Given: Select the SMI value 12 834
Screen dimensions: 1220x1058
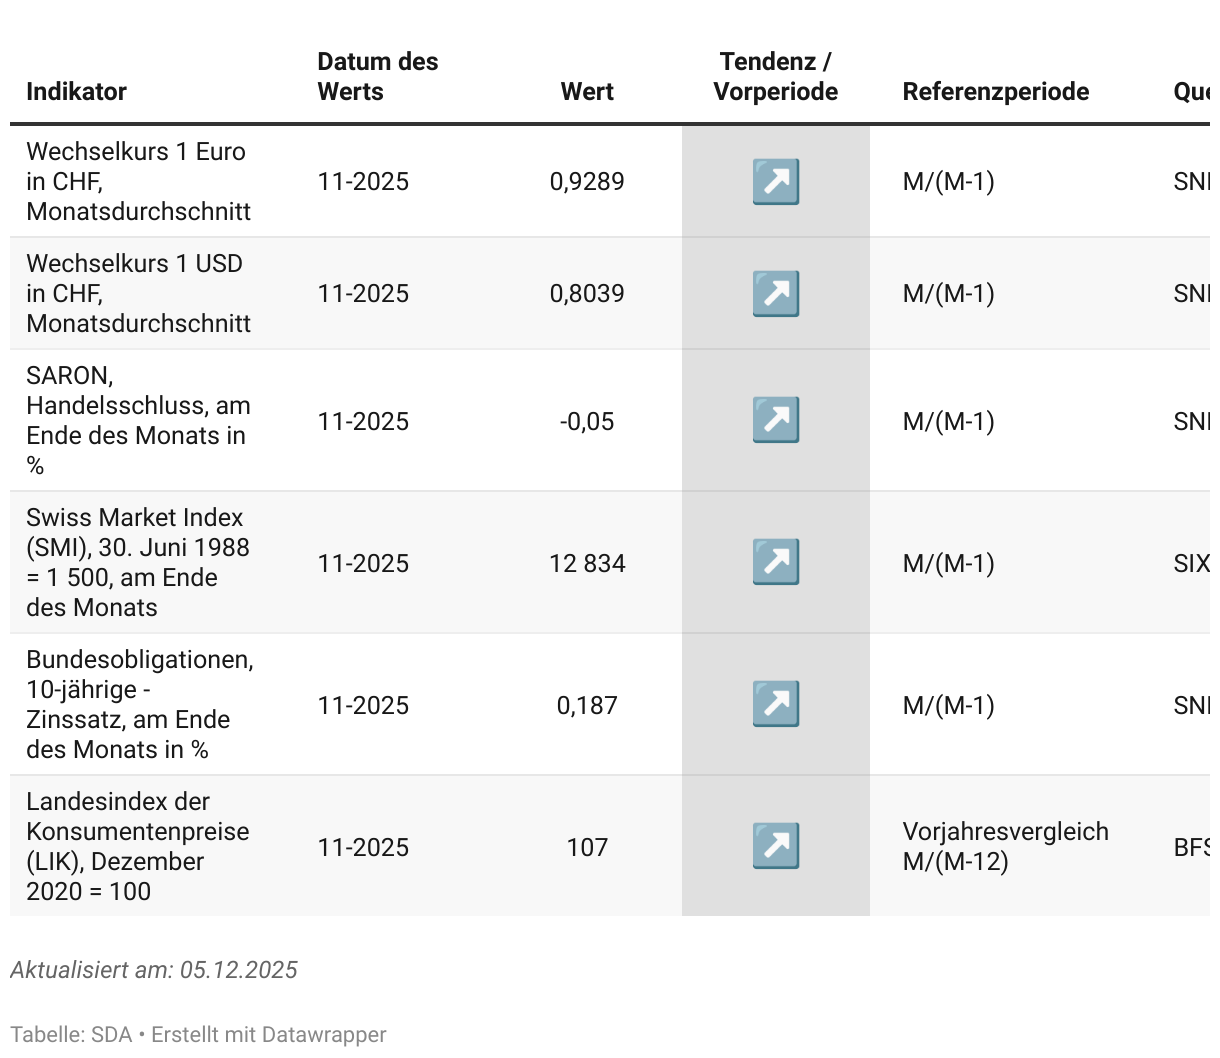Looking at the screenshot, I should click(587, 564).
